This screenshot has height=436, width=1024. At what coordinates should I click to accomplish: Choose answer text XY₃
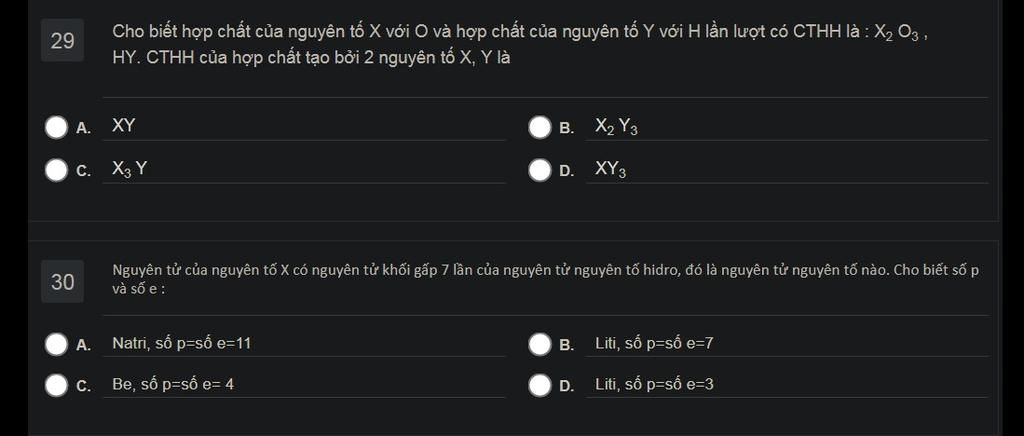click(611, 170)
